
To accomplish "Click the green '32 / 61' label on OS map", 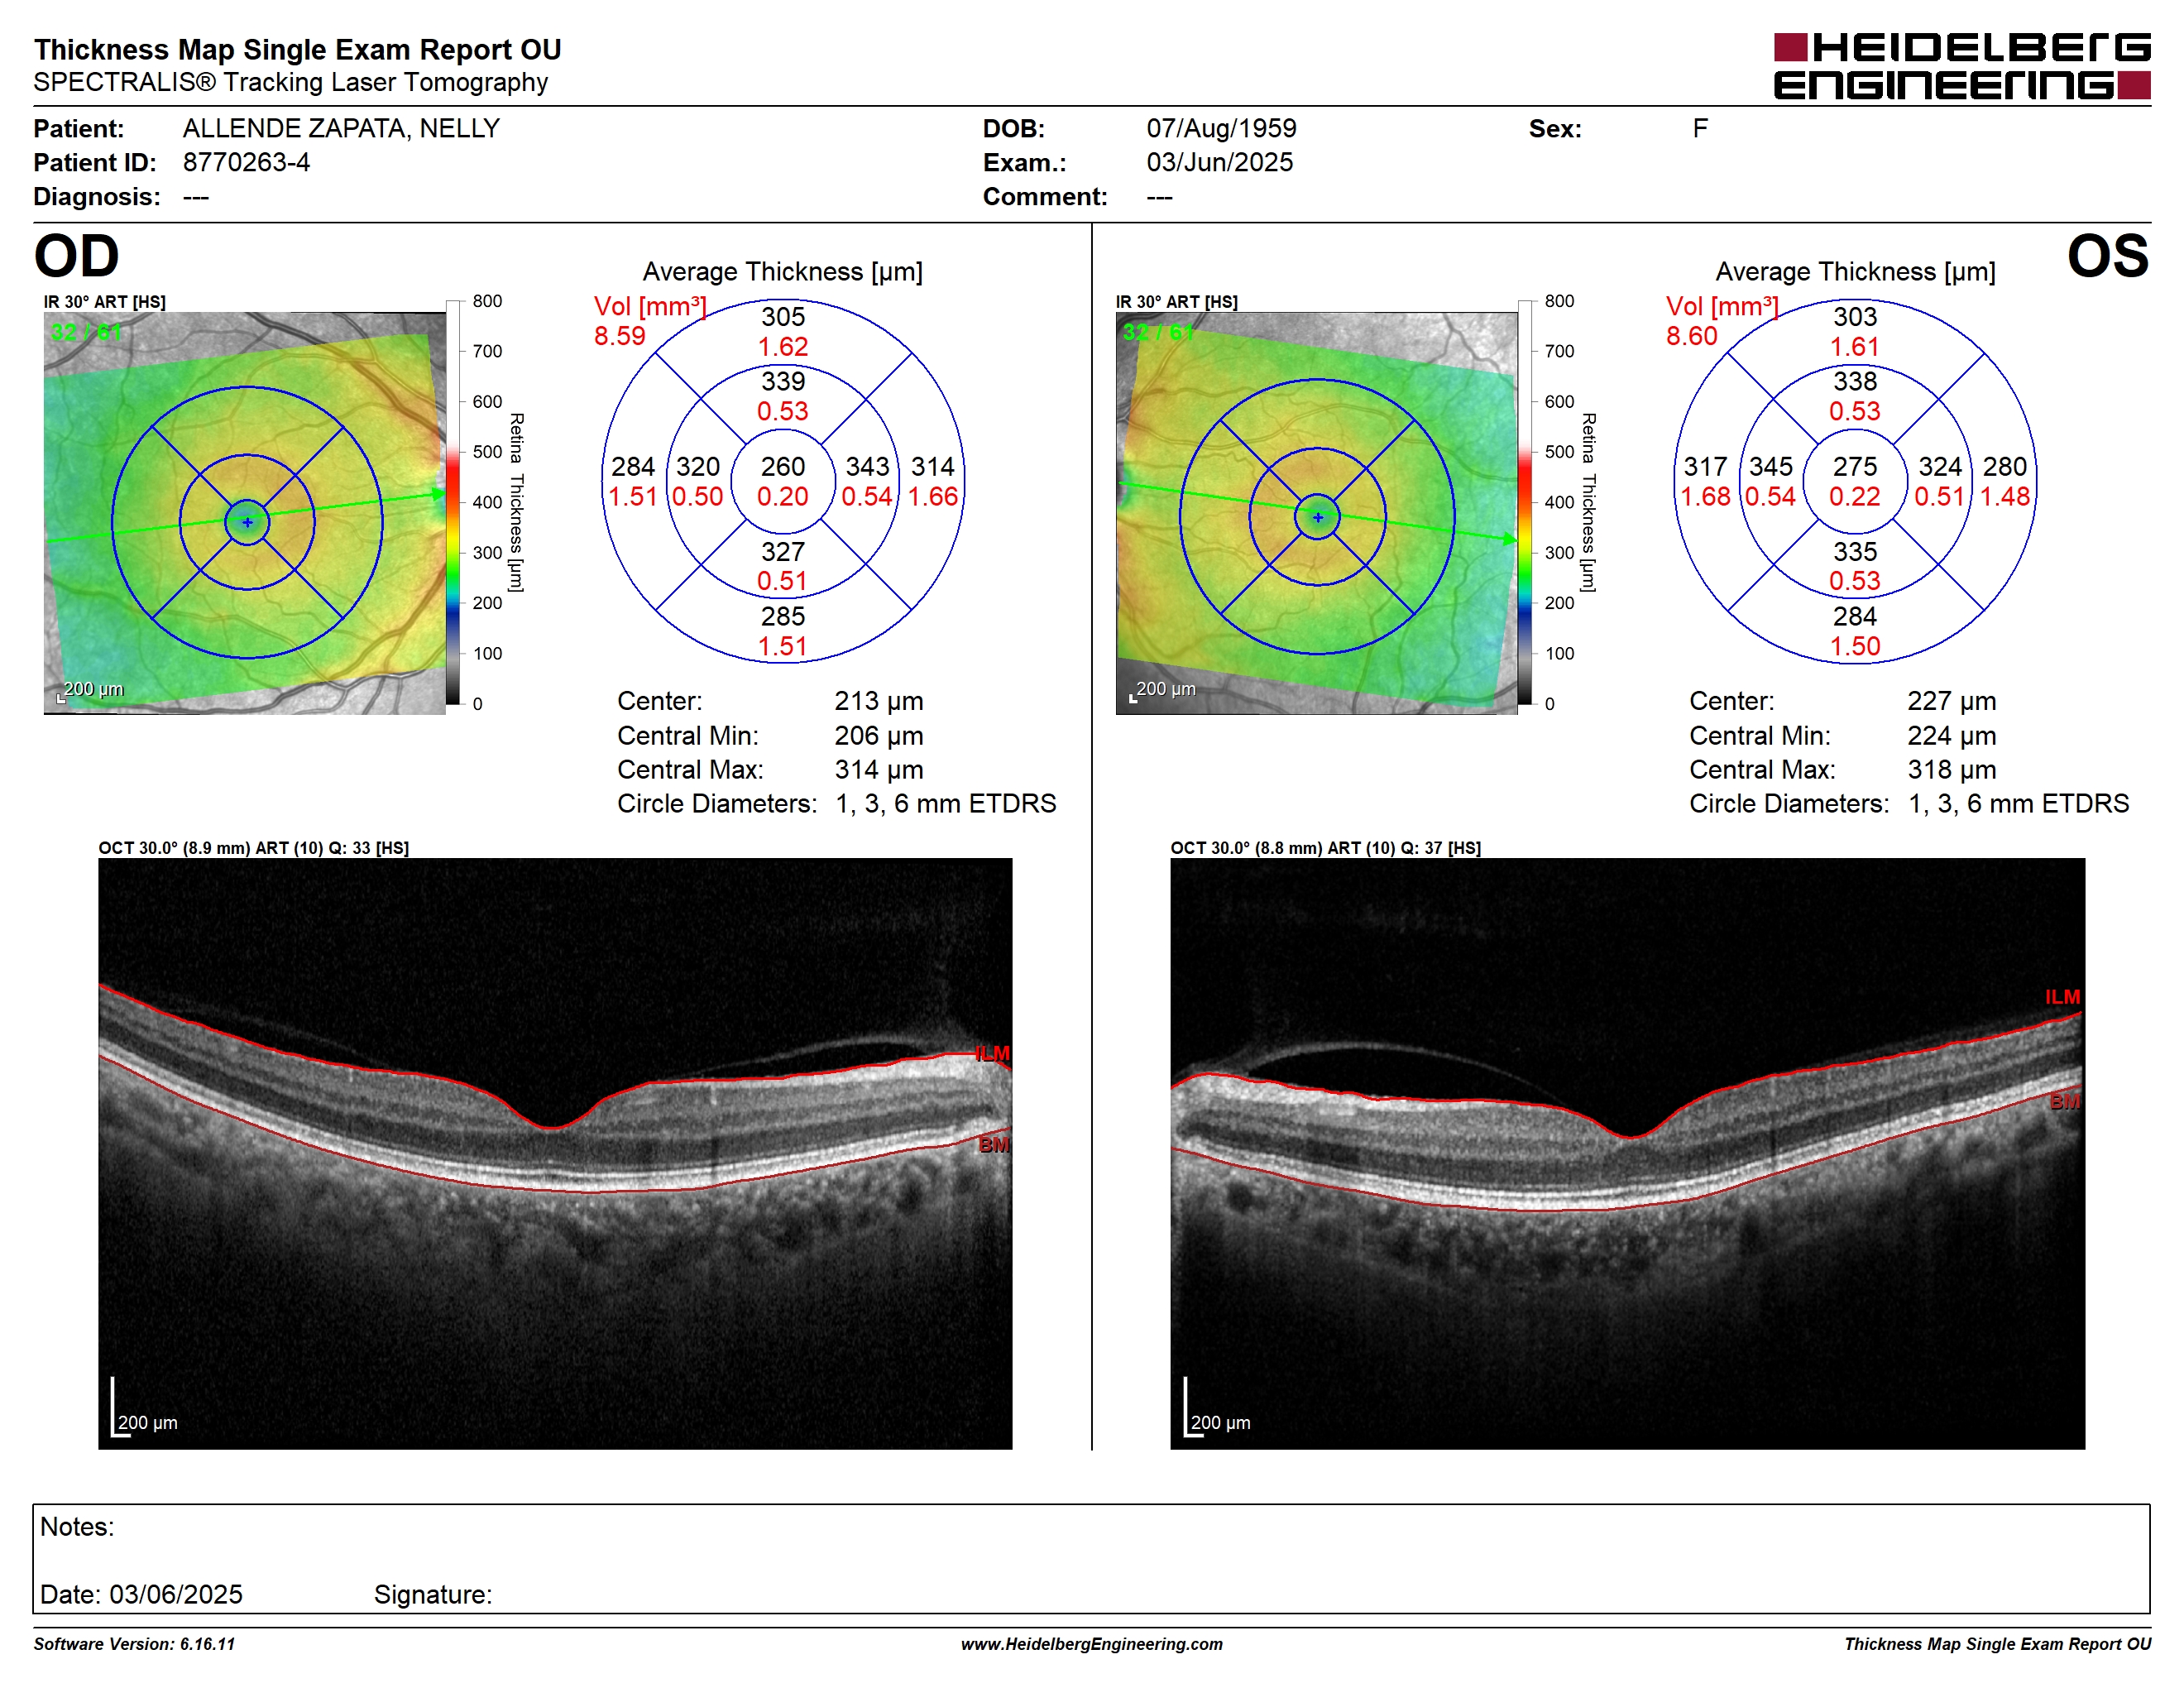I will click(x=1158, y=332).
